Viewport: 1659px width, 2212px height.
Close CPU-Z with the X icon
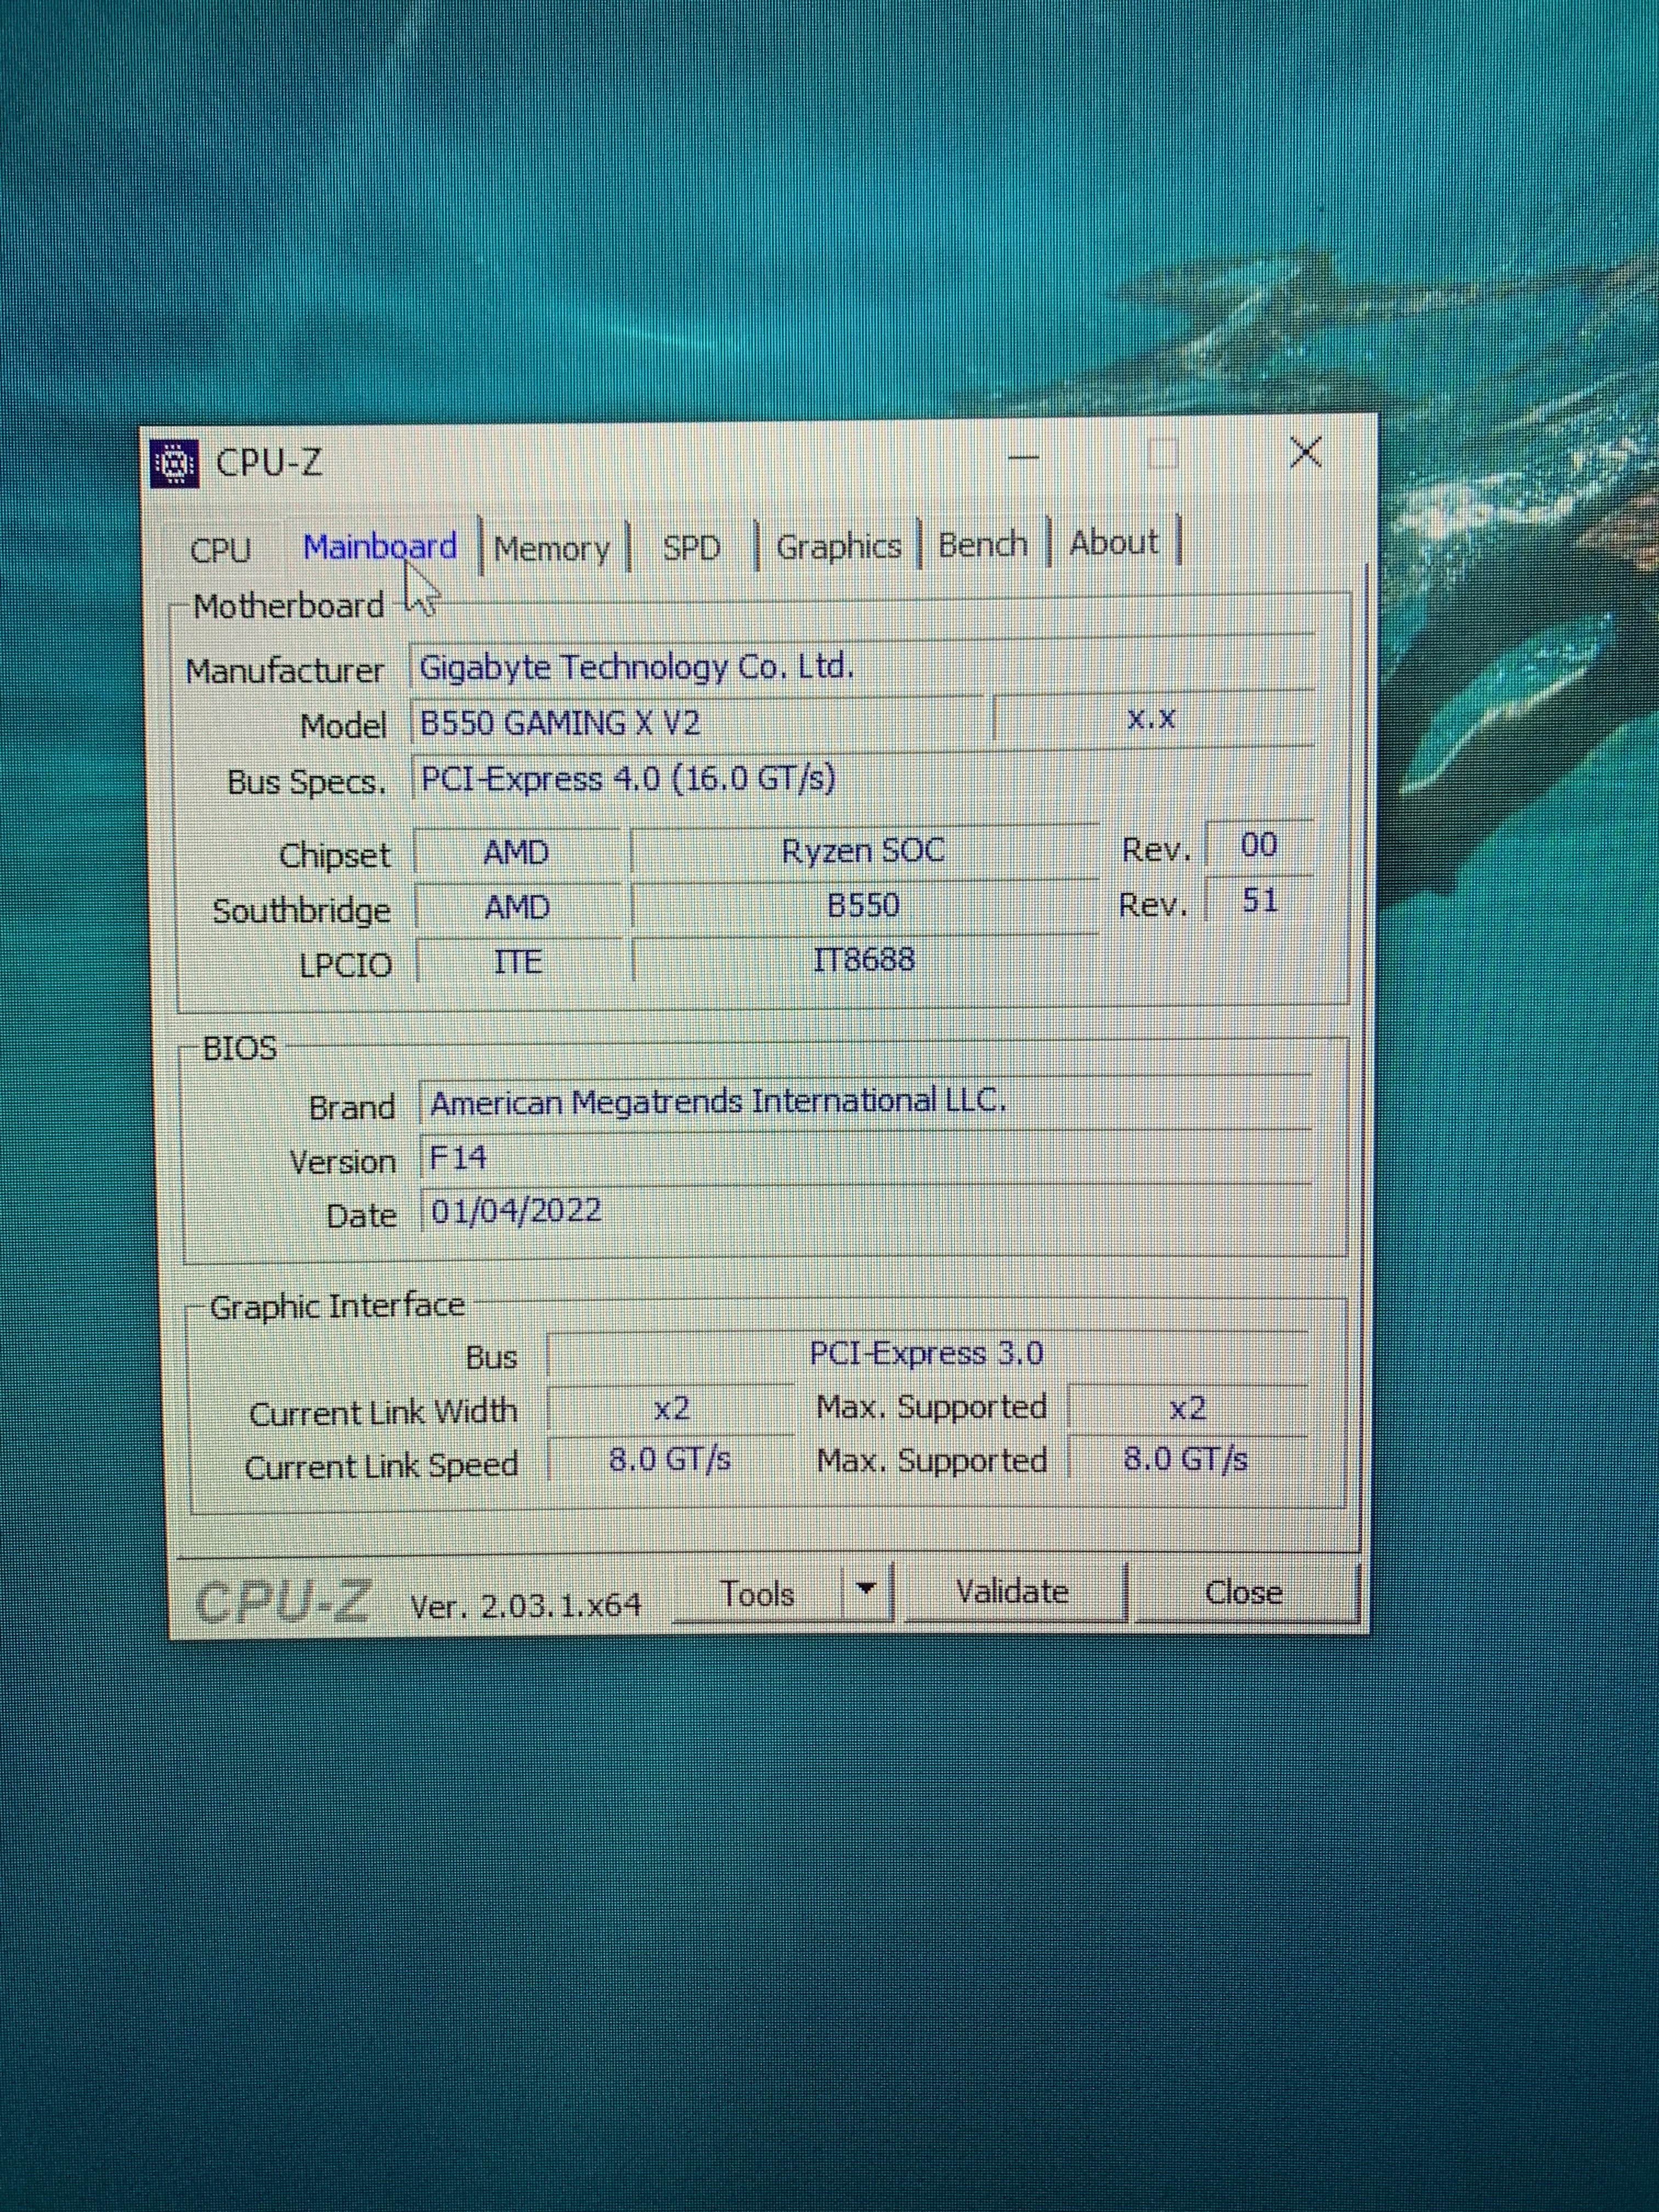coord(1305,453)
